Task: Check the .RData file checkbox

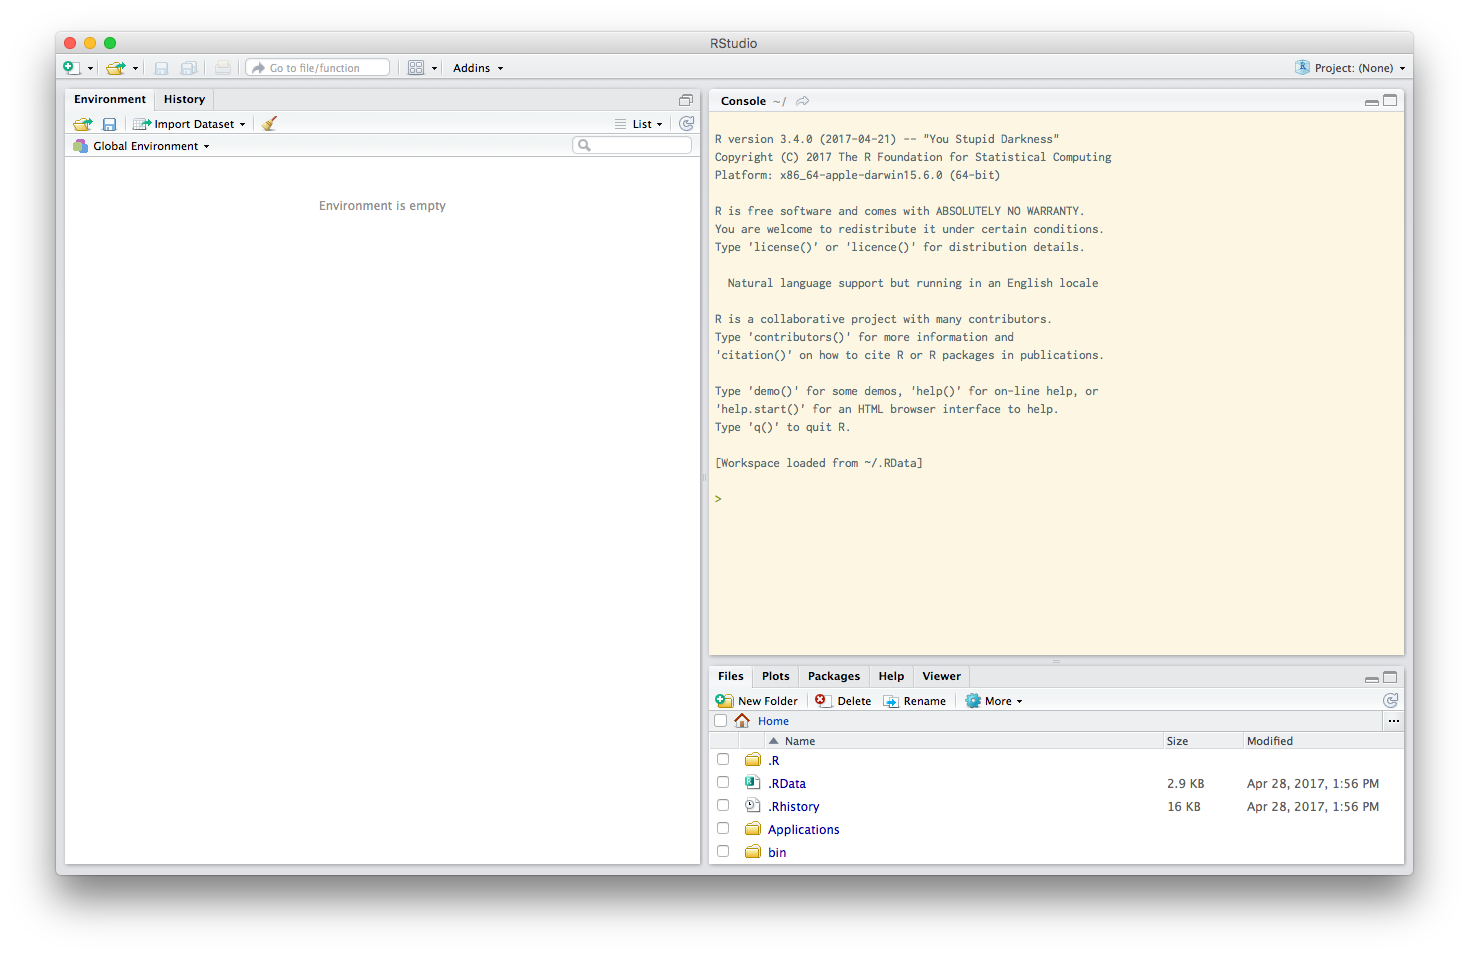Action: tap(723, 782)
